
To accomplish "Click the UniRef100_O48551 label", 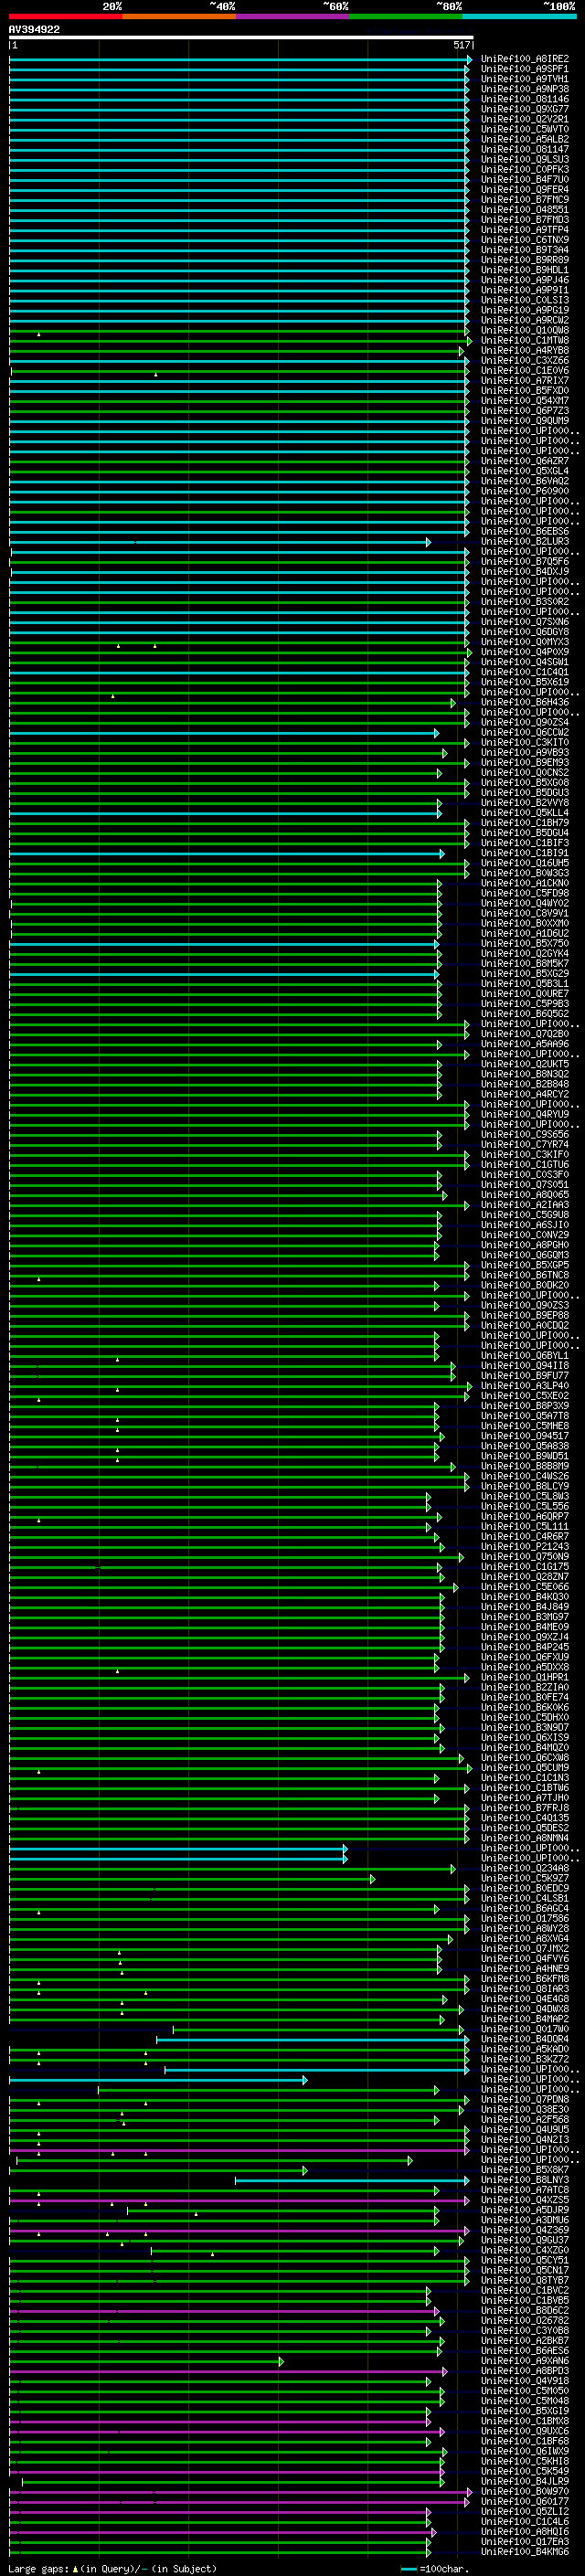I will pyautogui.click(x=525, y=209).
